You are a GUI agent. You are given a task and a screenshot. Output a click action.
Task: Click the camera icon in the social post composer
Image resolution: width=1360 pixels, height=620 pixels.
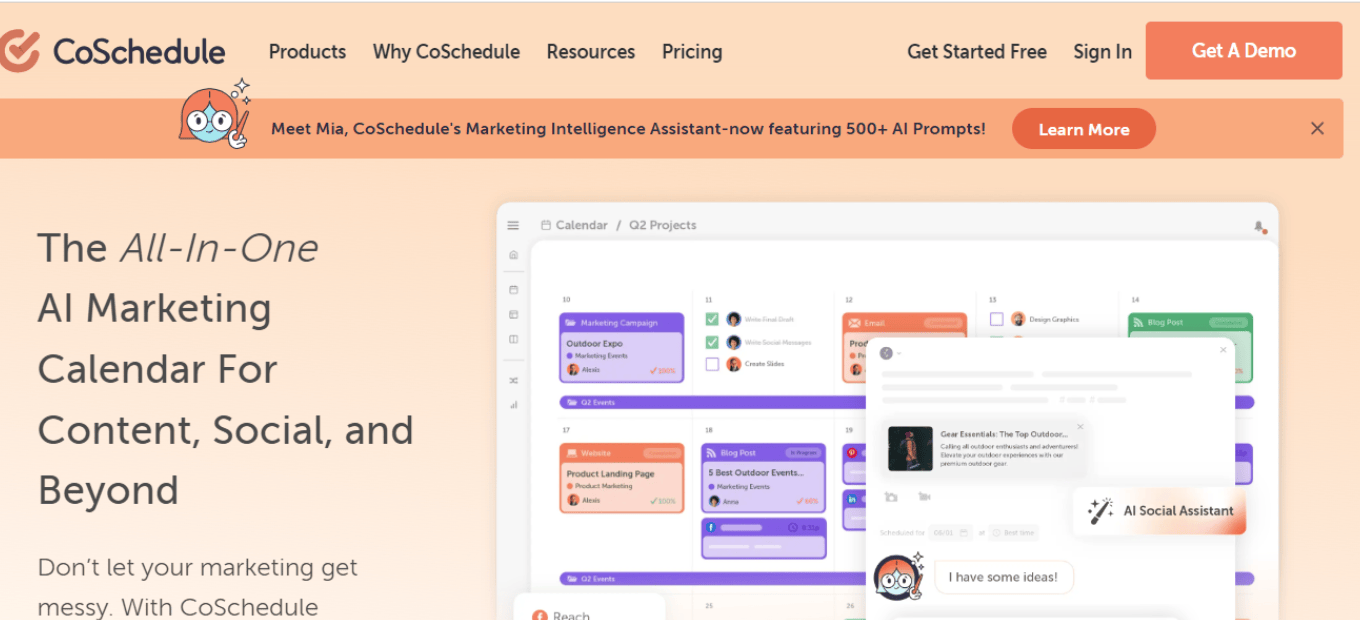pyautogui.click(x=891, y=497)
